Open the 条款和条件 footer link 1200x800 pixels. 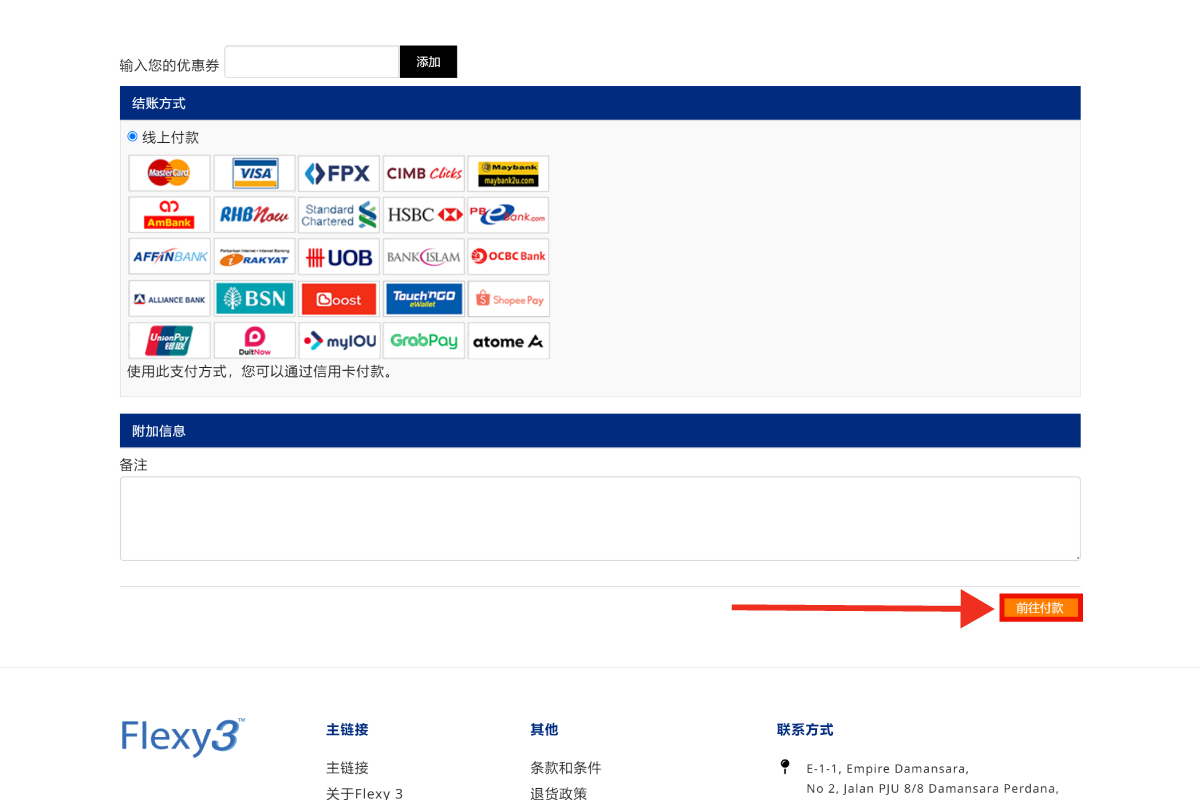tap(566, 768)
